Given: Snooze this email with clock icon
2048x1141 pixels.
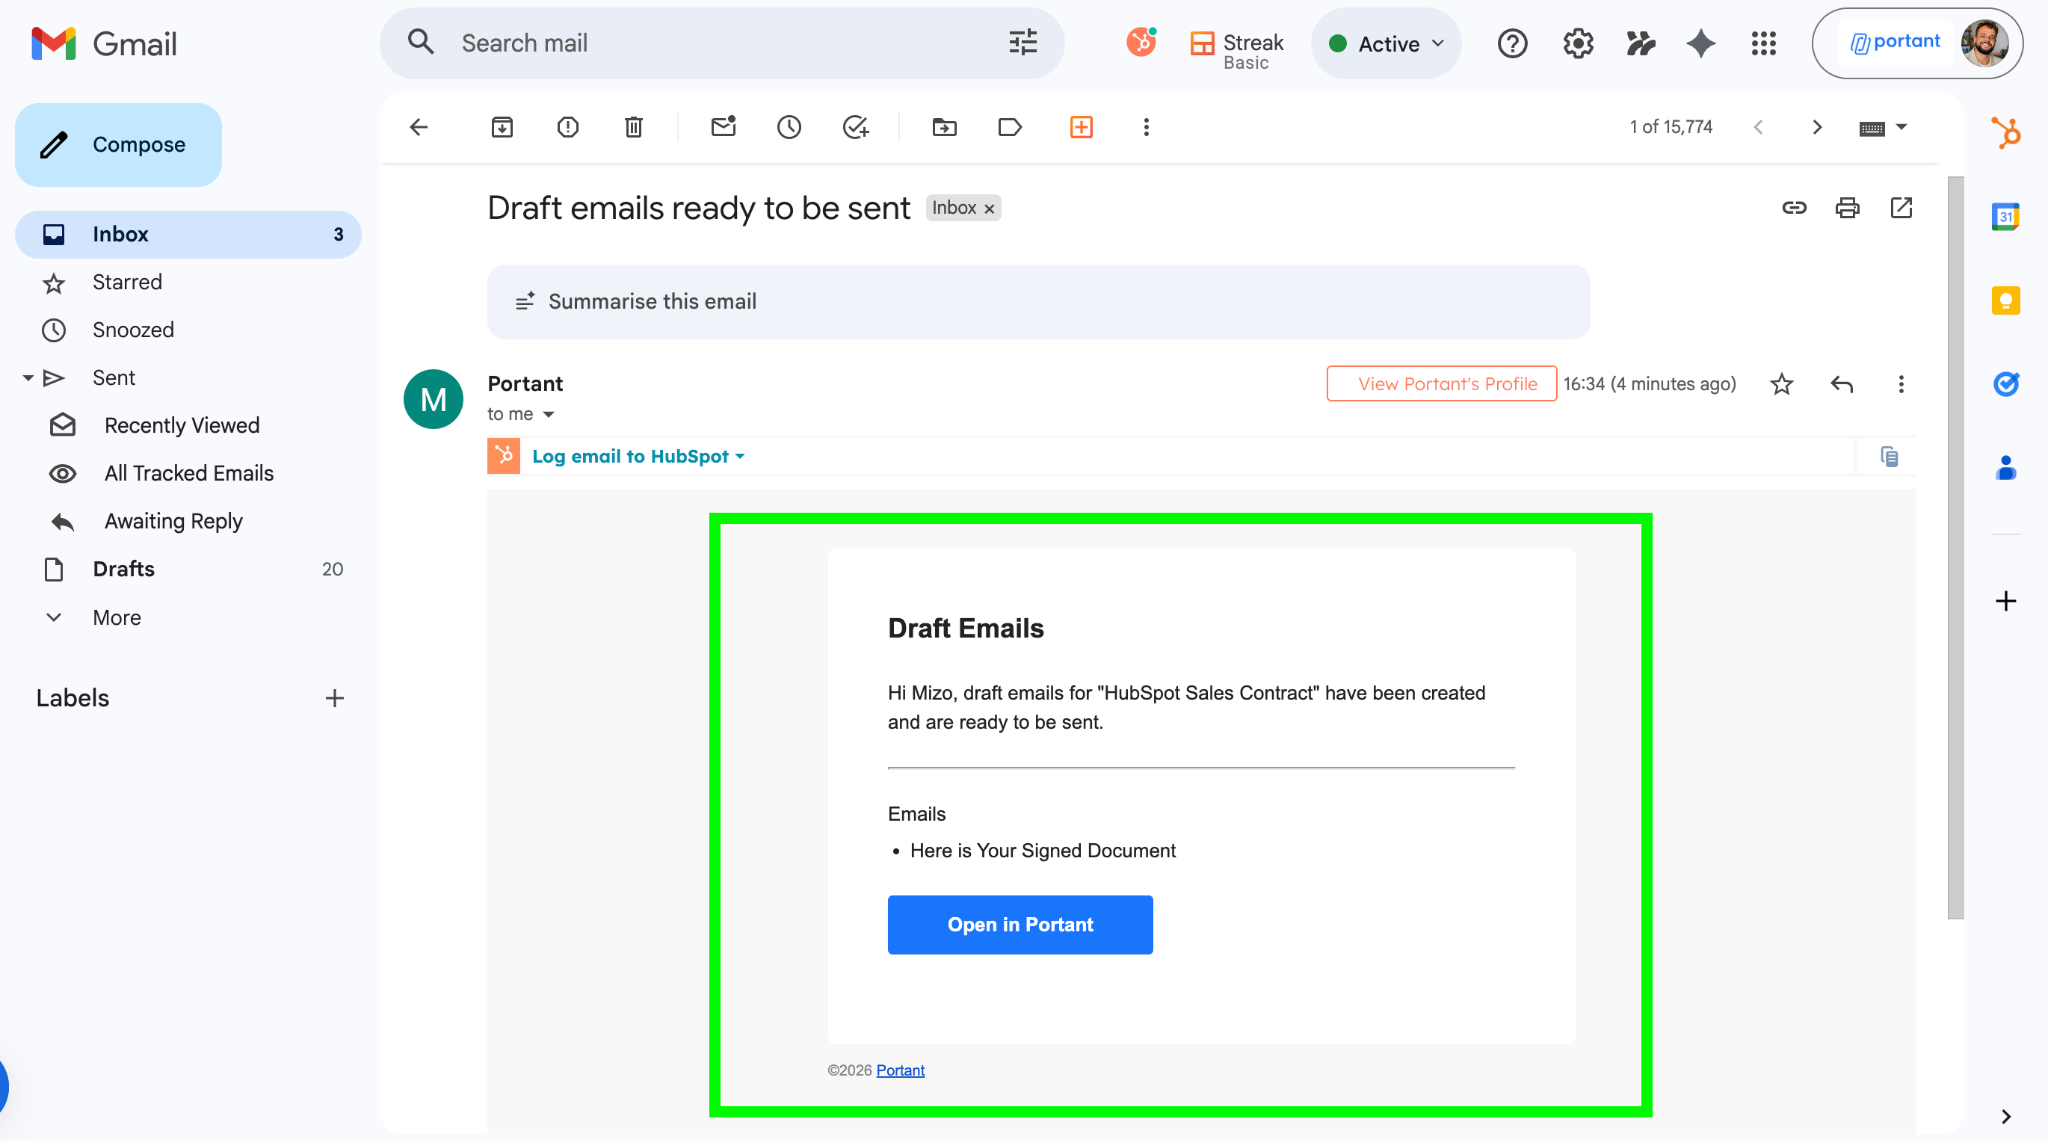Looking at the screenshot, I should [789, 127].
